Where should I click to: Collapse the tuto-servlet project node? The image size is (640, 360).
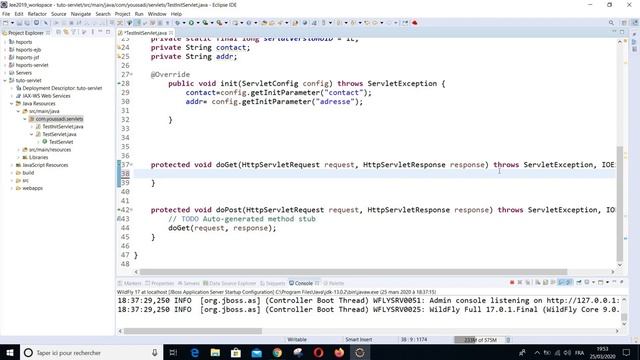(x=5, y=80)
